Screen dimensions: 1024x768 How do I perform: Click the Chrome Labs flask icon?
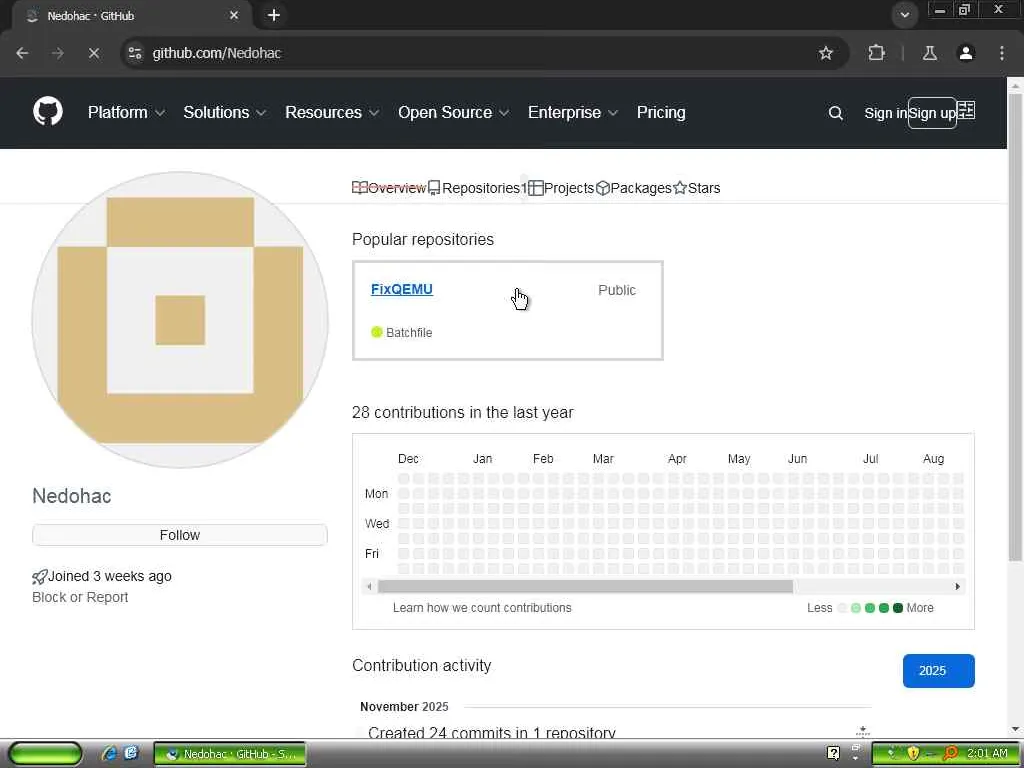coord(929,53)
